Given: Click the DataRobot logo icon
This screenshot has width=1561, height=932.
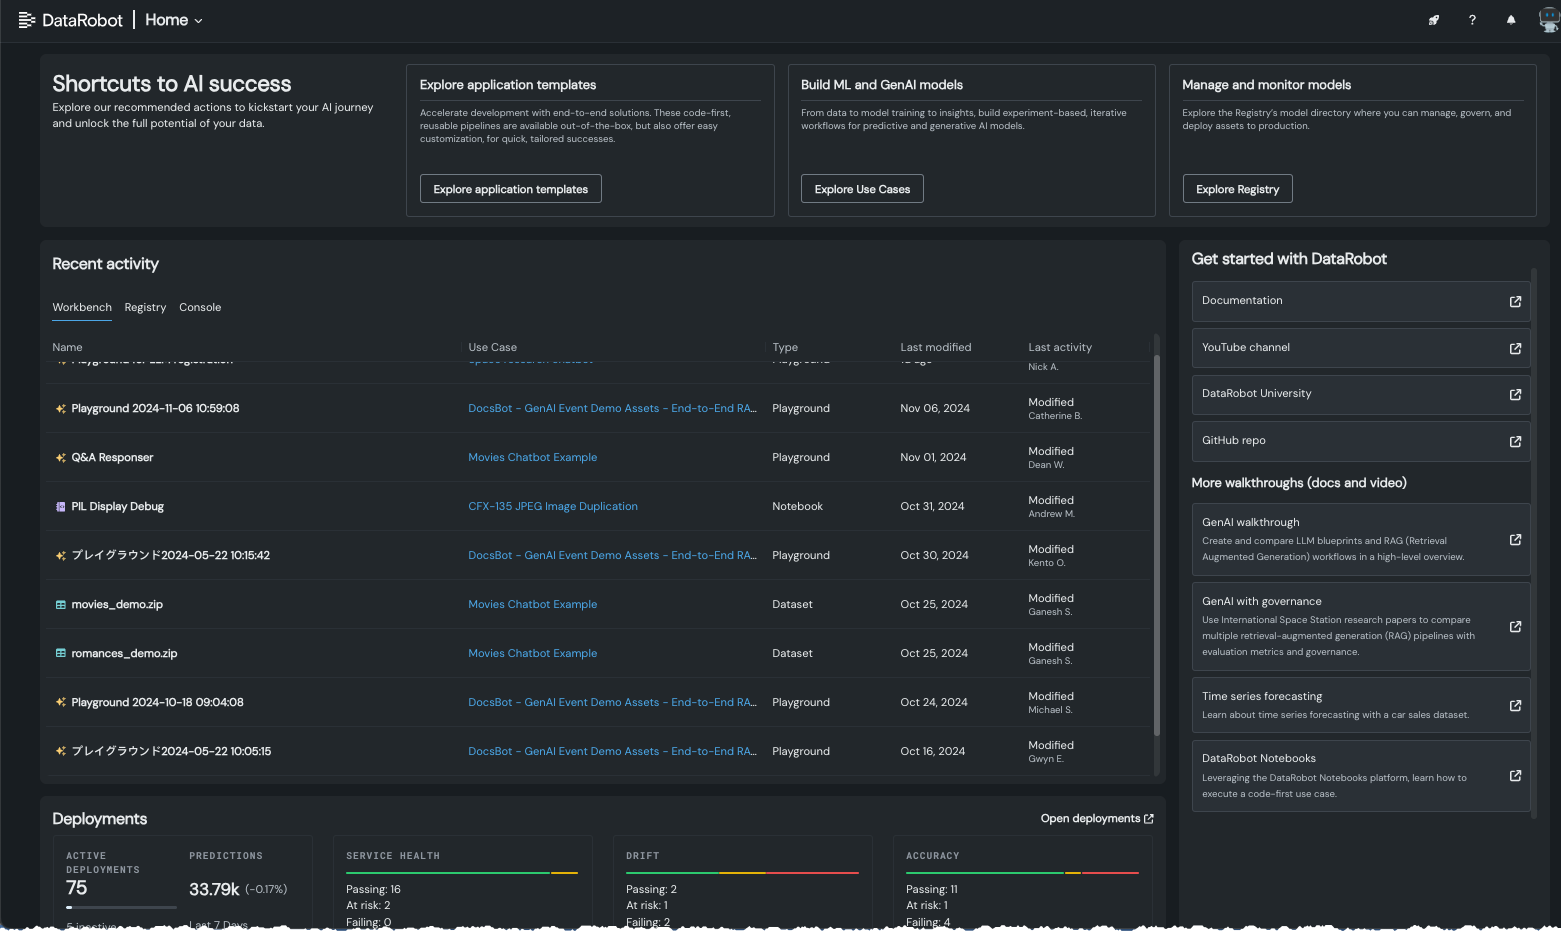Looking at the screenshot, I should [x=27, y=20].
